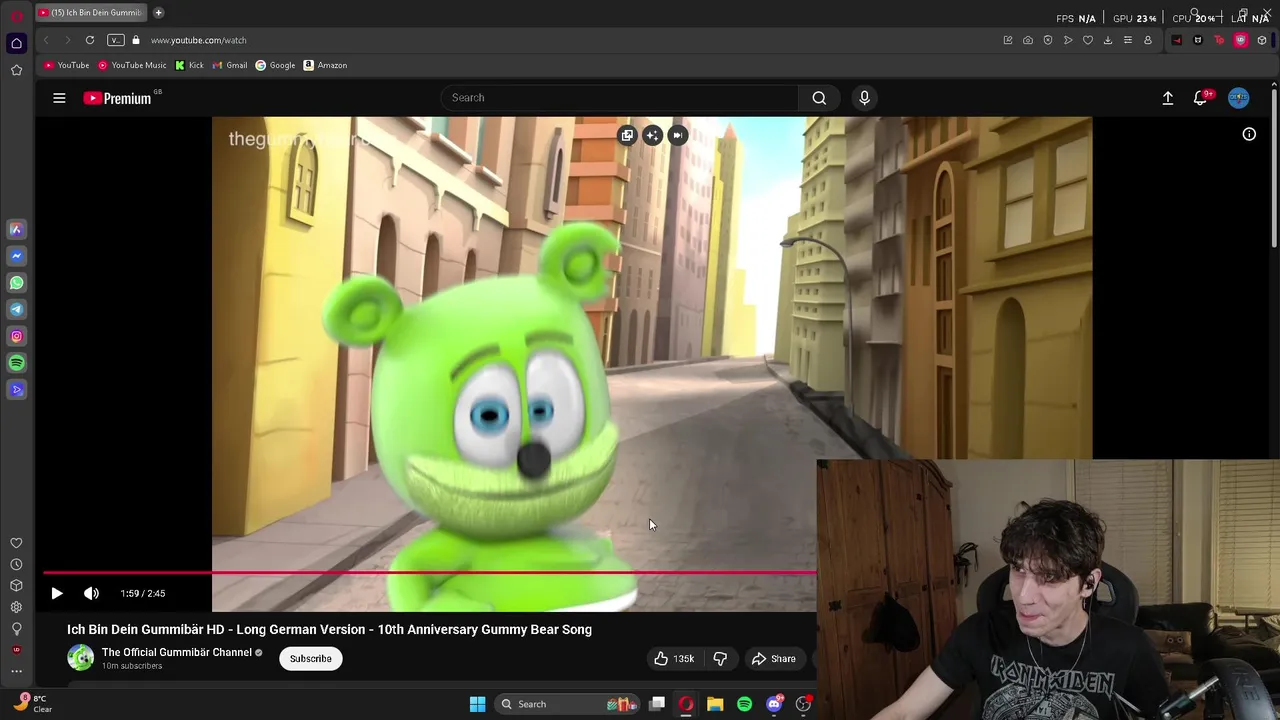The image size is (1280, 720).
Task: Open the extensions cube icon in browser toolbar
Action: point(1262,40)
